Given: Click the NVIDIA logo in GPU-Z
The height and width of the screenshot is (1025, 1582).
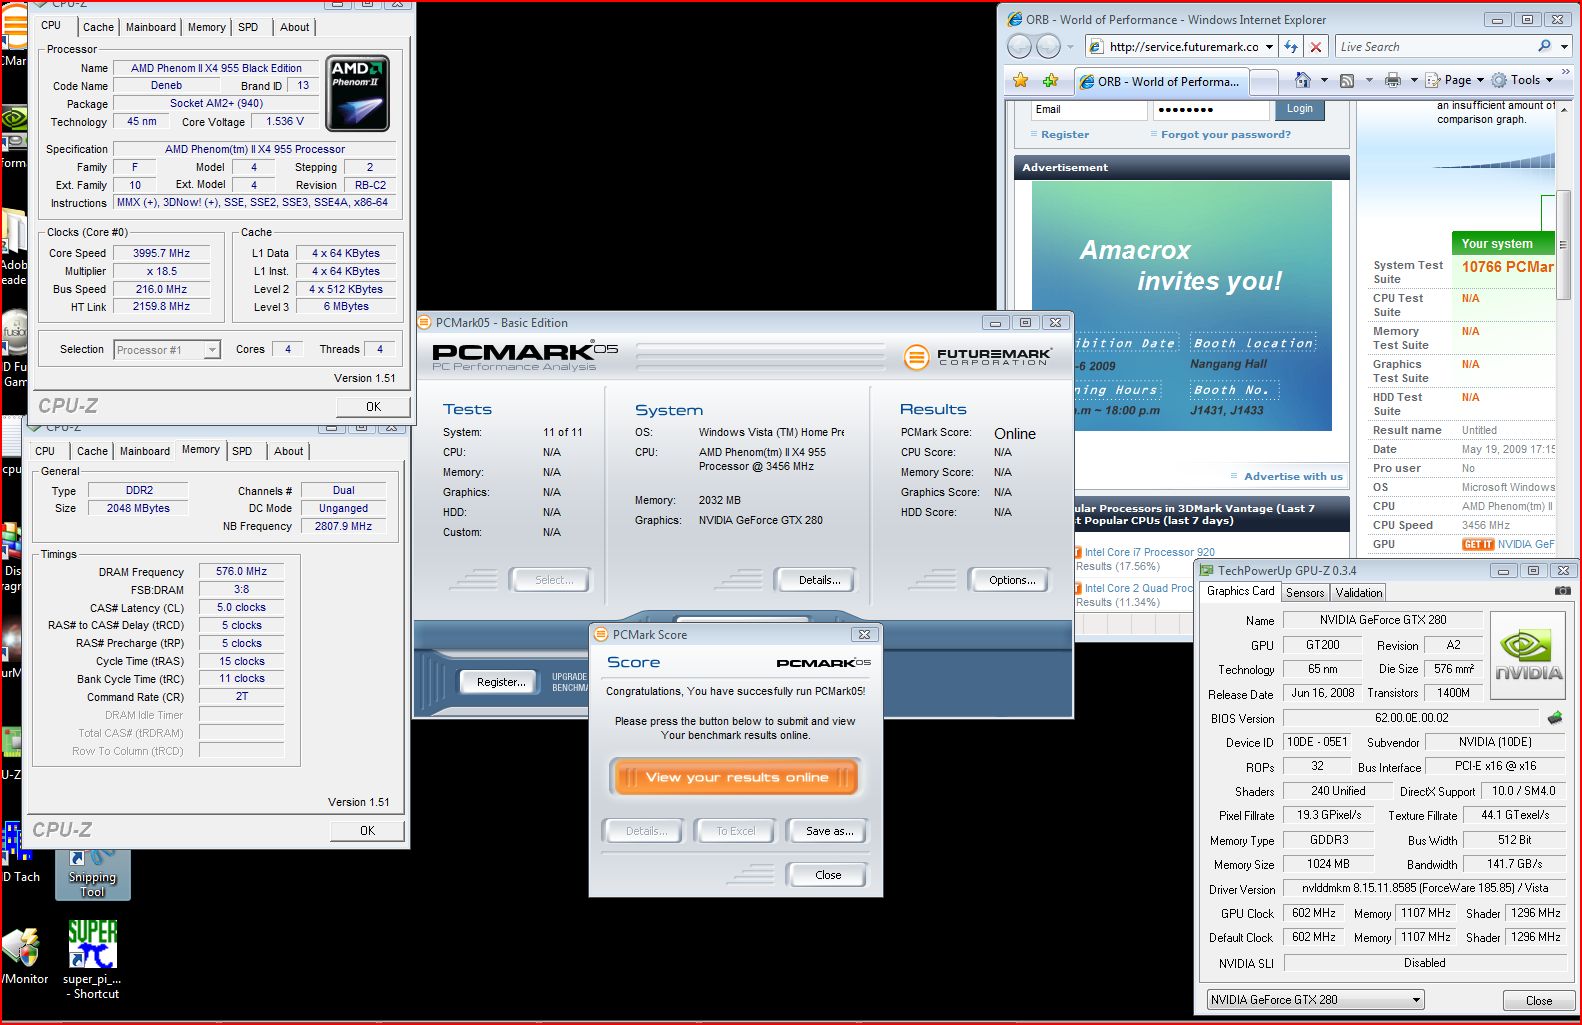Looking at the screenshot, I should click(1528, 654).
